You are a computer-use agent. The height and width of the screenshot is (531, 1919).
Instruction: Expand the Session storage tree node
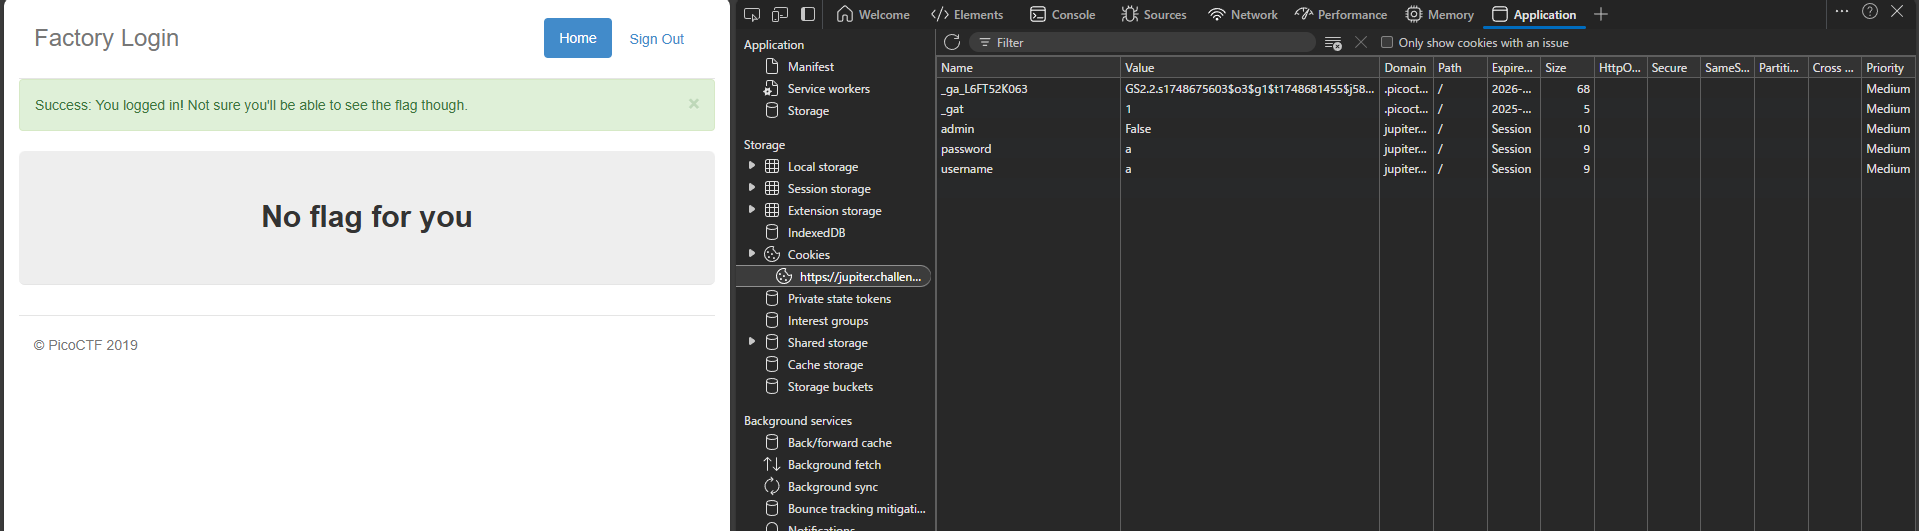coord(752,188)
